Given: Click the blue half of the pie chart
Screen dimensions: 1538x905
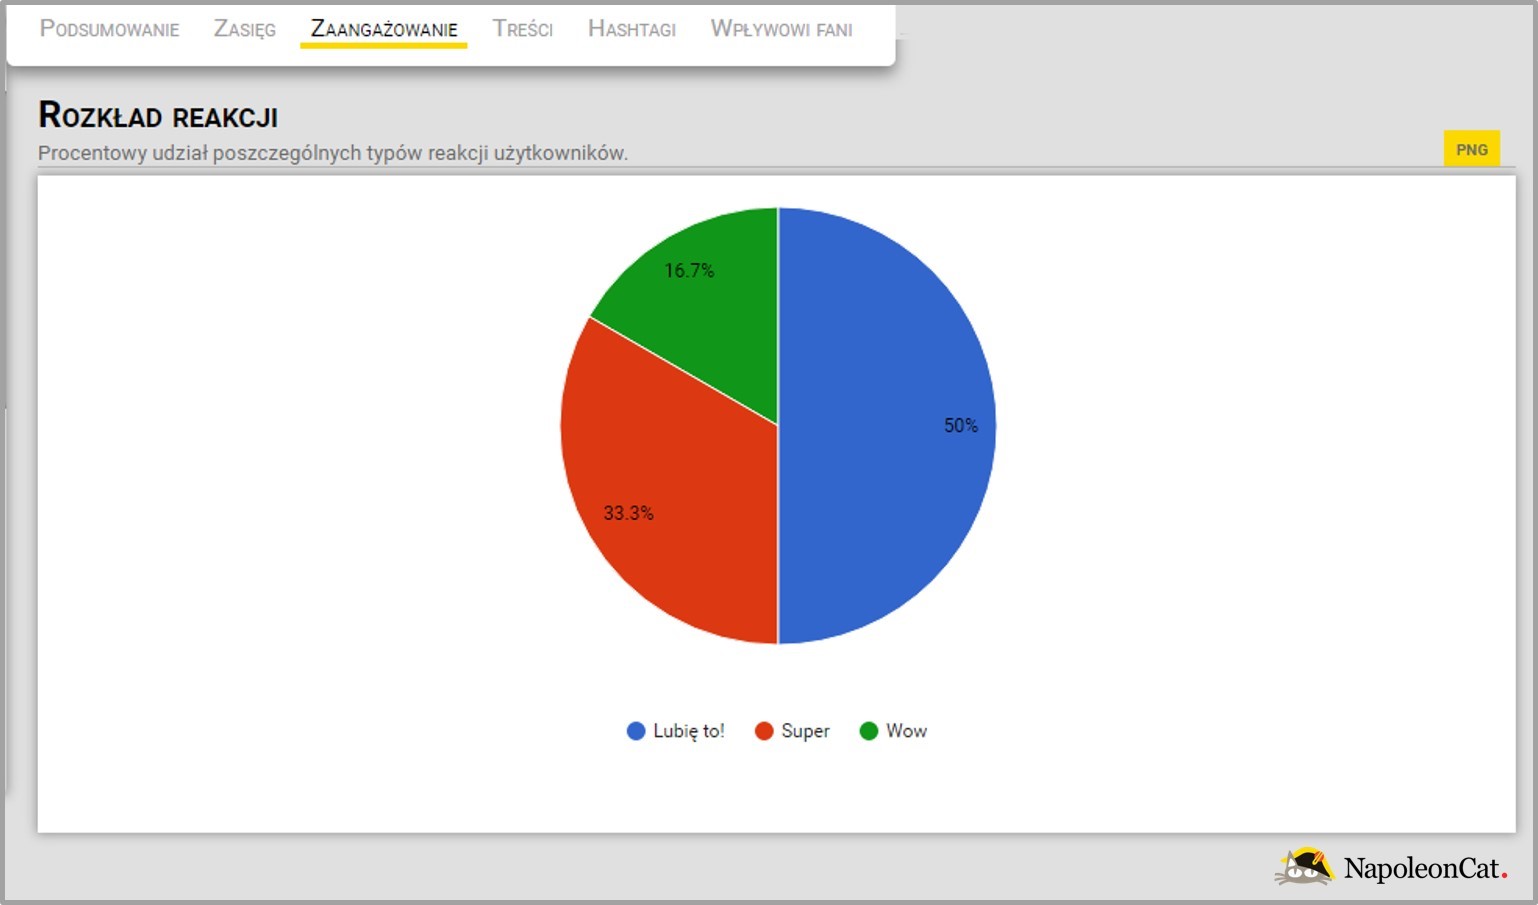Looking at the screenshot, I should point(880,425).
